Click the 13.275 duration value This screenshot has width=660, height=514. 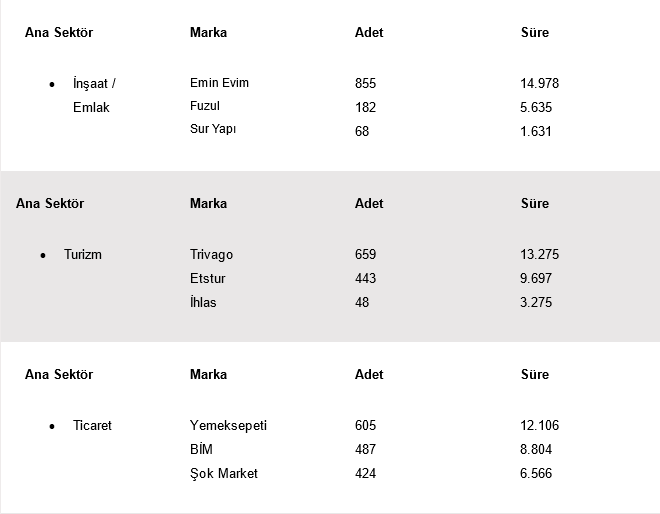click(x=540, y=254)
